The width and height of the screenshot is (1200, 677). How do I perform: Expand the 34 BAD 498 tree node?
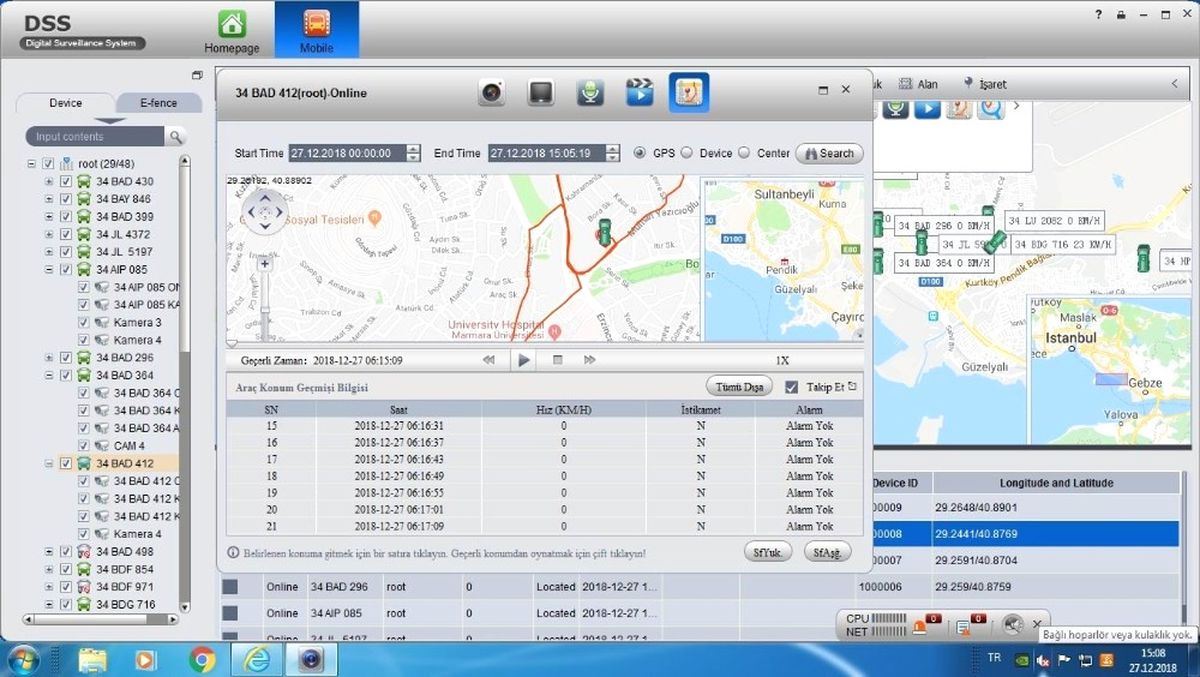pyautogui.click(x=49, y=551)
